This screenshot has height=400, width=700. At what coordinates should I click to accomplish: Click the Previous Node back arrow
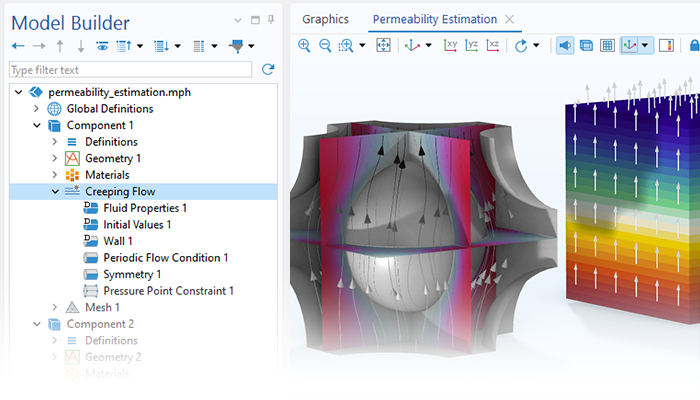18,46
